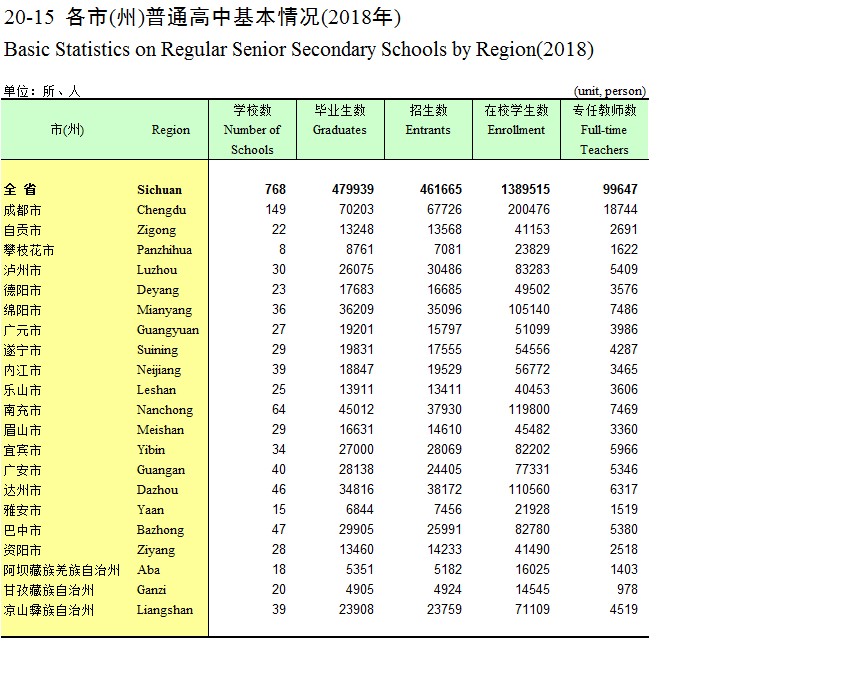
Task: Click the '(unit, person)' label
Action: (x=610, y=91)
